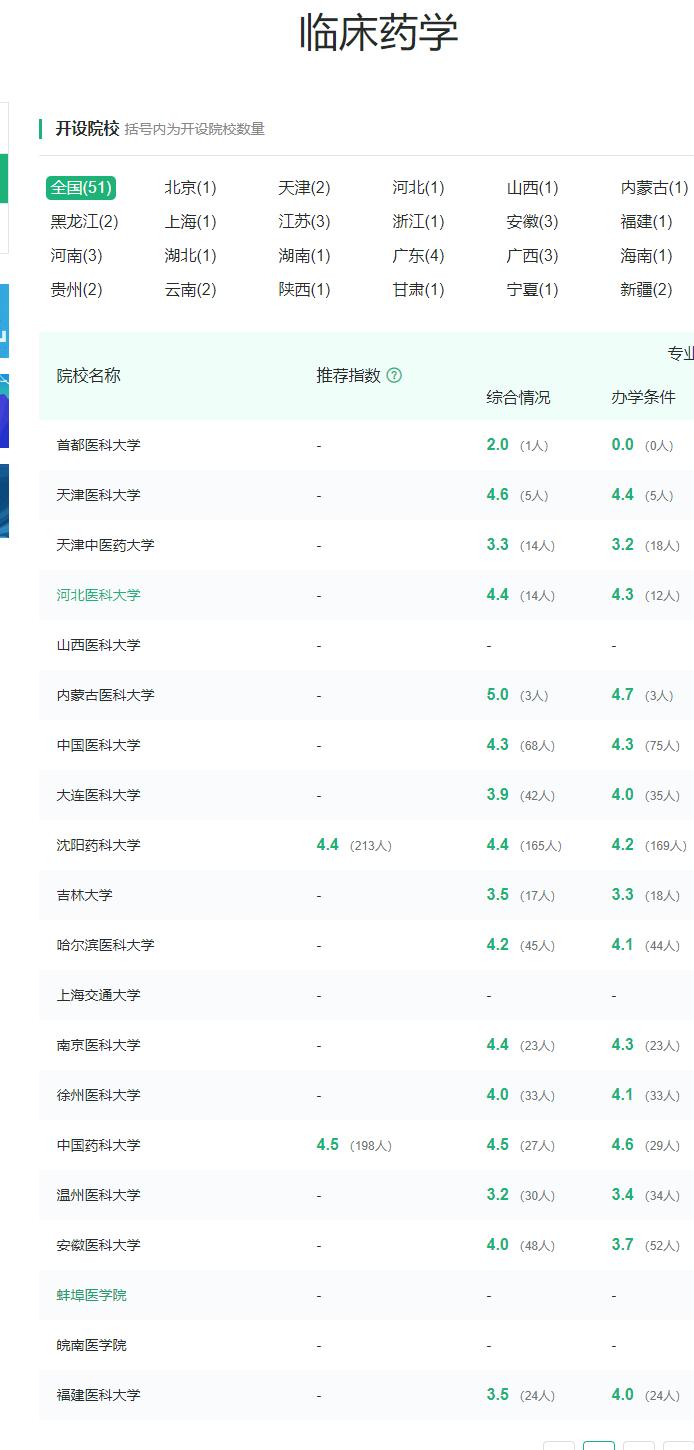Click 内蒙古医科大学 overall score 5.0

click(498, 695)
